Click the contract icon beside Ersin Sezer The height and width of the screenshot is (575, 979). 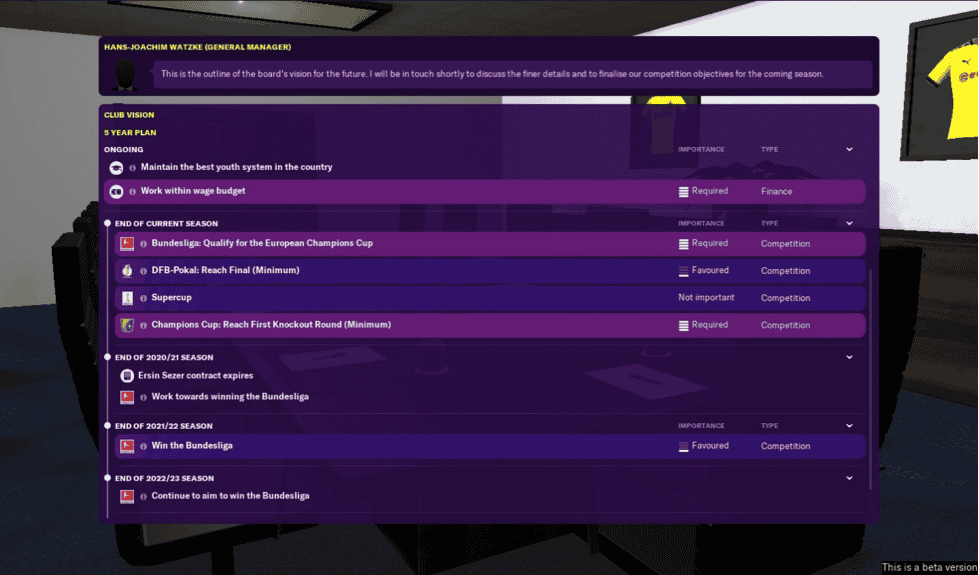pos(127,376)
